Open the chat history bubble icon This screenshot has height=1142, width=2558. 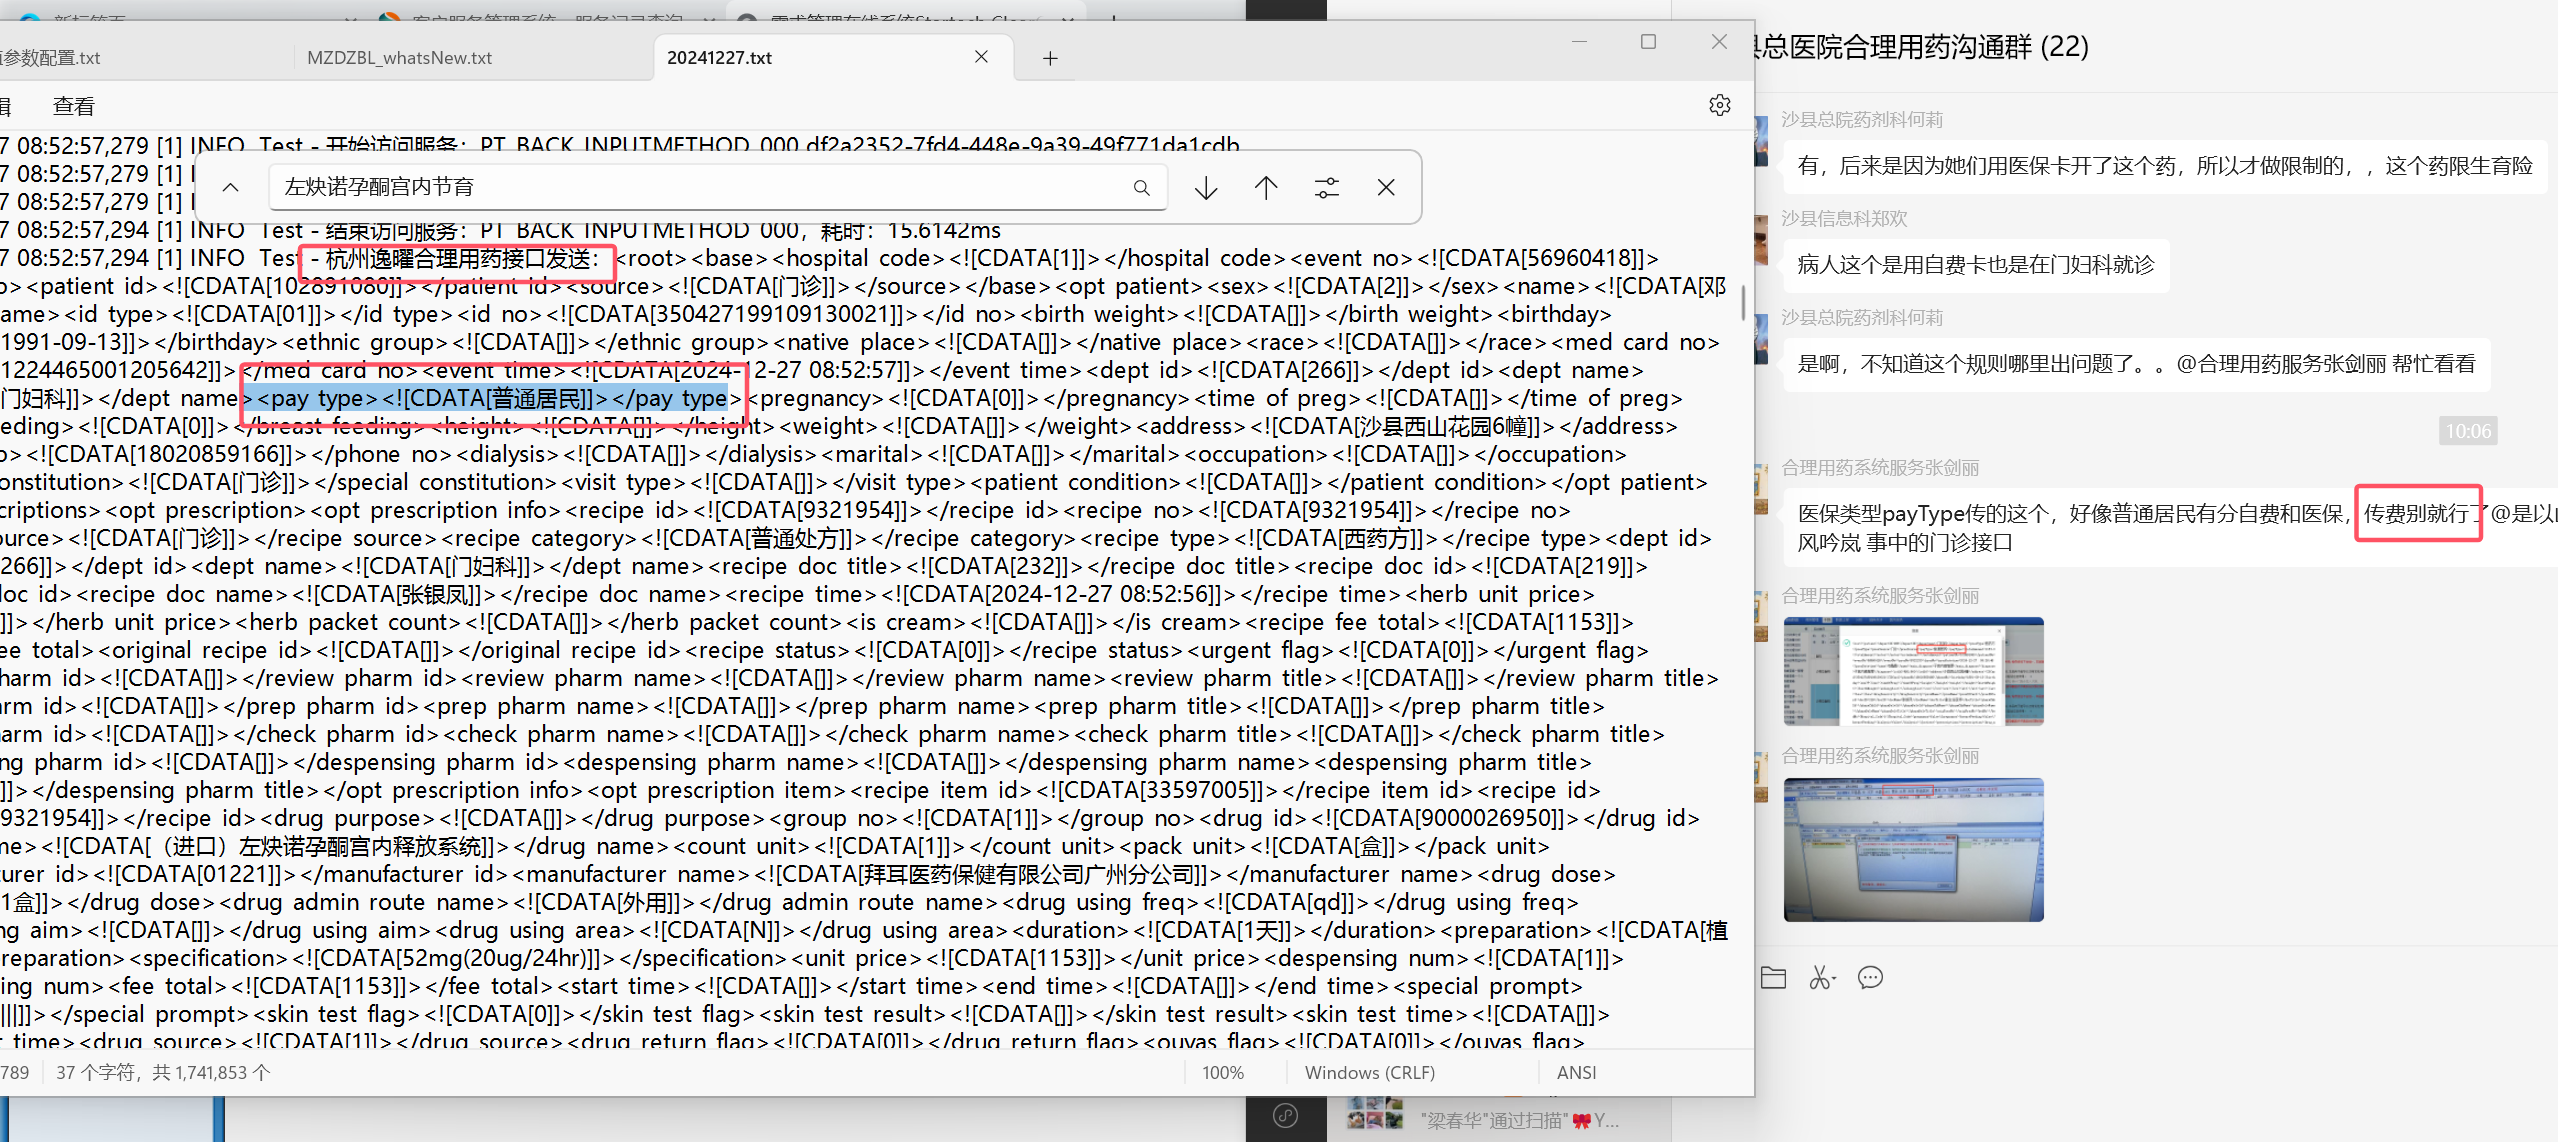(x=1870, y=977)
